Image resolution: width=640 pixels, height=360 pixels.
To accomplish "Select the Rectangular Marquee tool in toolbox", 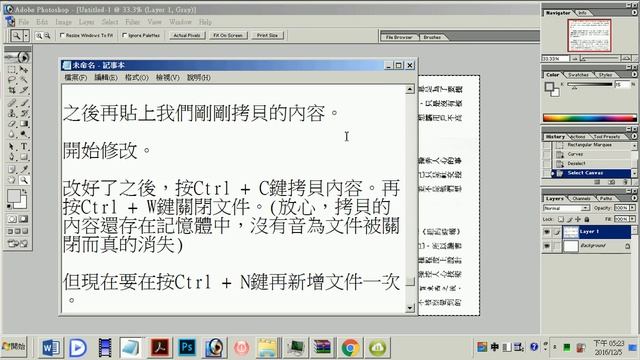I will (11, 70).
